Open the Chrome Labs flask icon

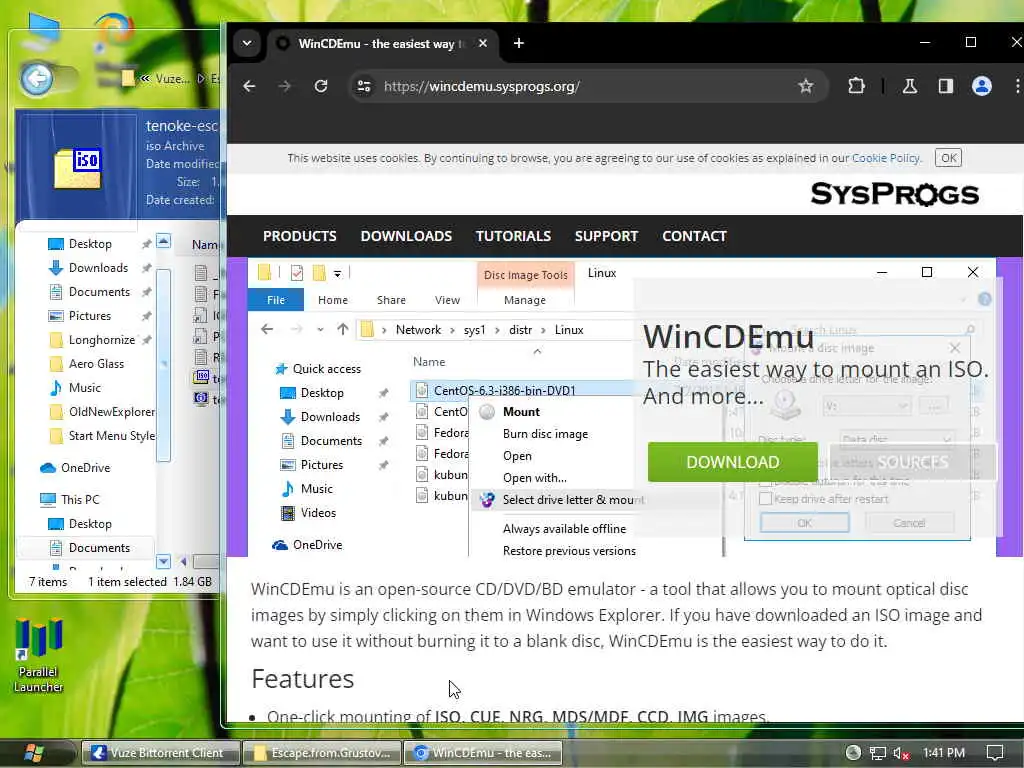coord(910,86)
